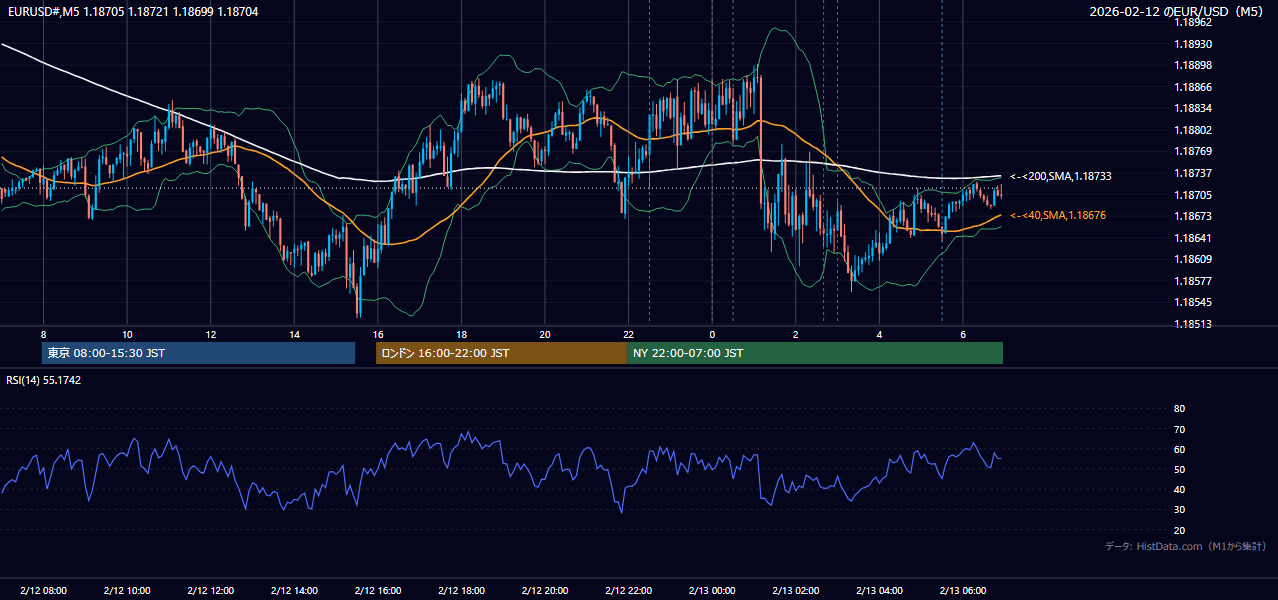1278x600 pixels.
Task: Click RSI scale level 20
Action: point(1179,530)
